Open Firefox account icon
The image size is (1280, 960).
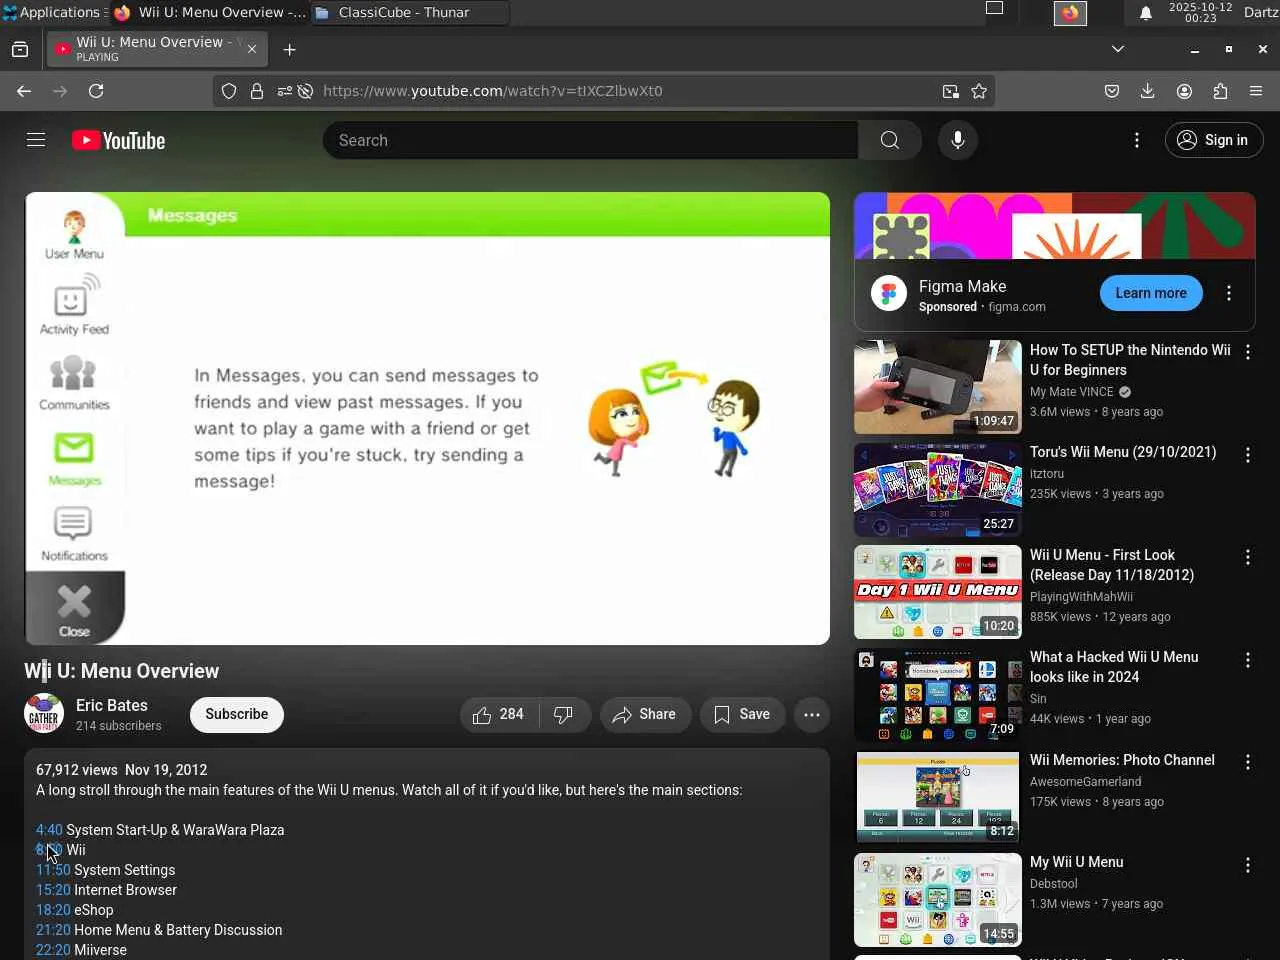pyautogui.click(x=1184, y=91)
